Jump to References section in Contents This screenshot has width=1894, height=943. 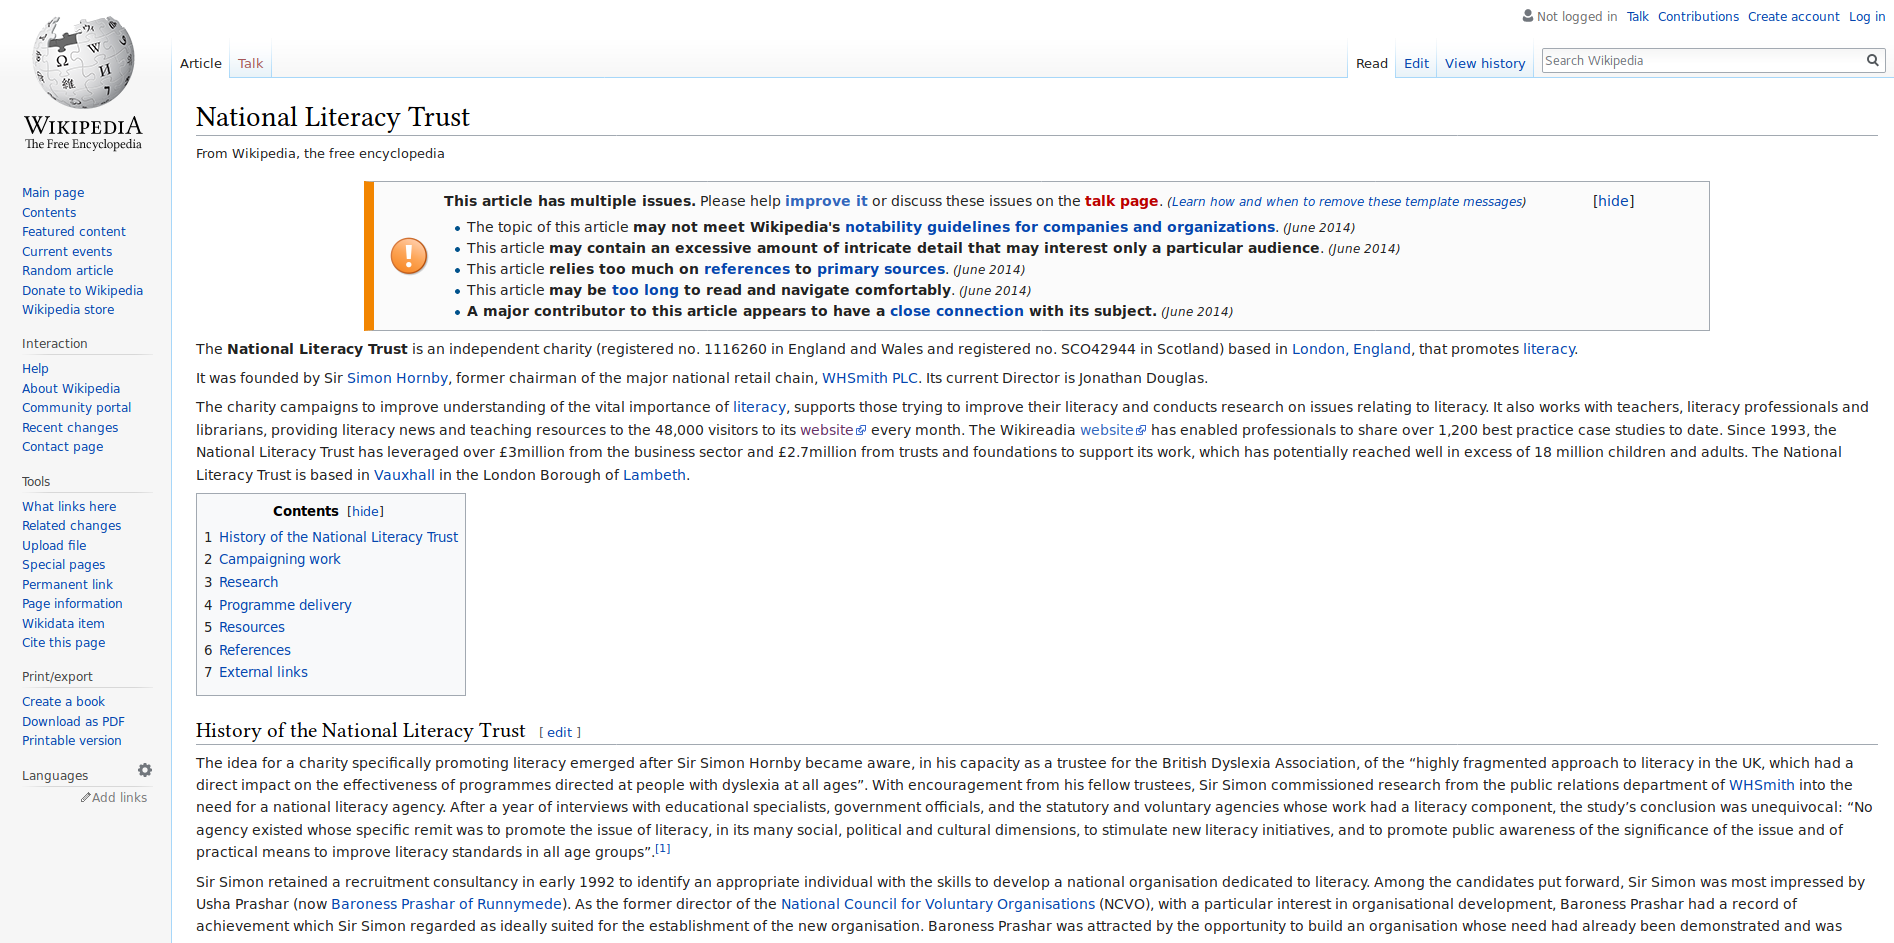[x=254, y=650]
